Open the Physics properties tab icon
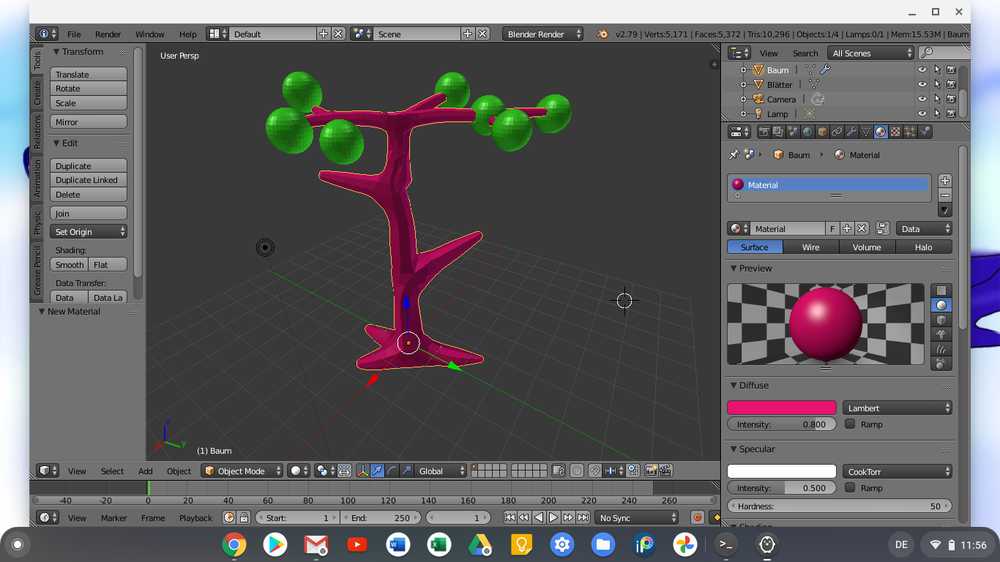Image resolution: width=1000 pixels, height=562 pixels. click(x=925, y=131)
